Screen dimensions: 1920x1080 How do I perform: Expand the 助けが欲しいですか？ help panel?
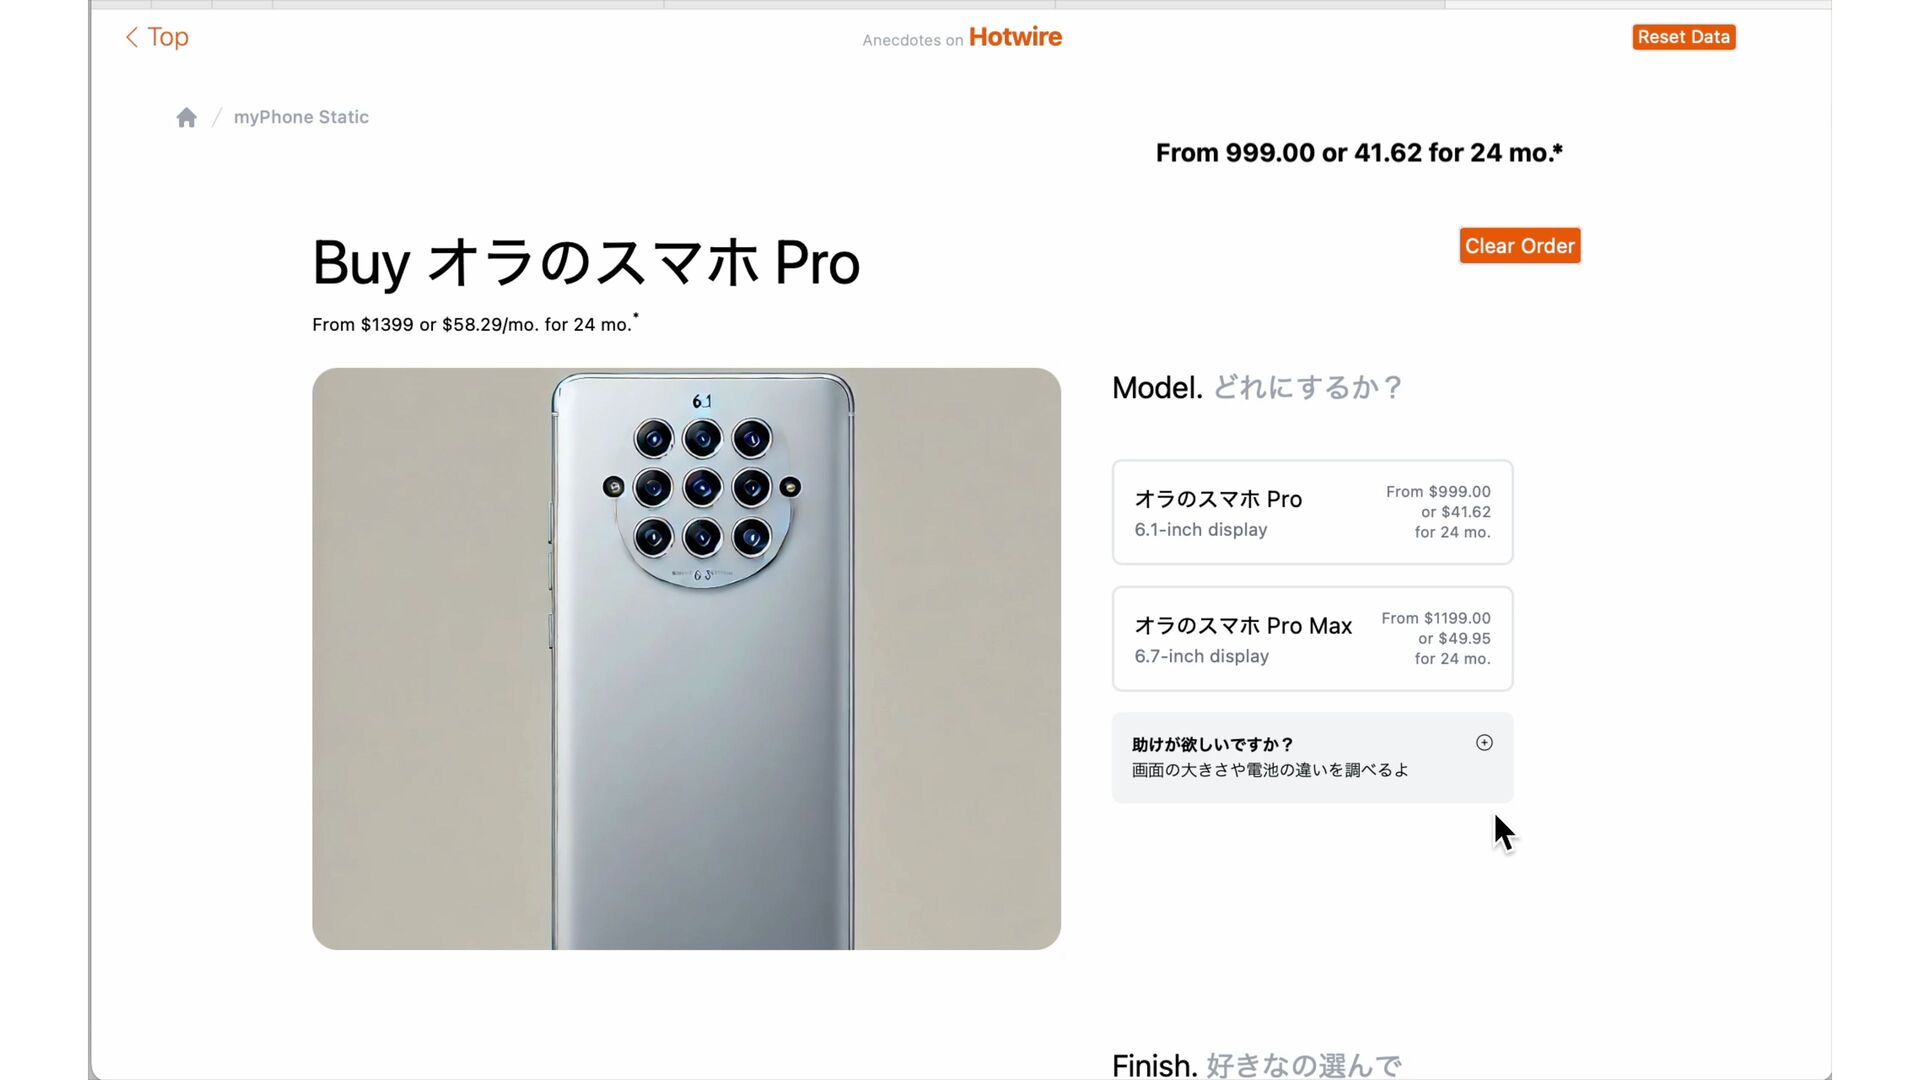point(1312,757)
